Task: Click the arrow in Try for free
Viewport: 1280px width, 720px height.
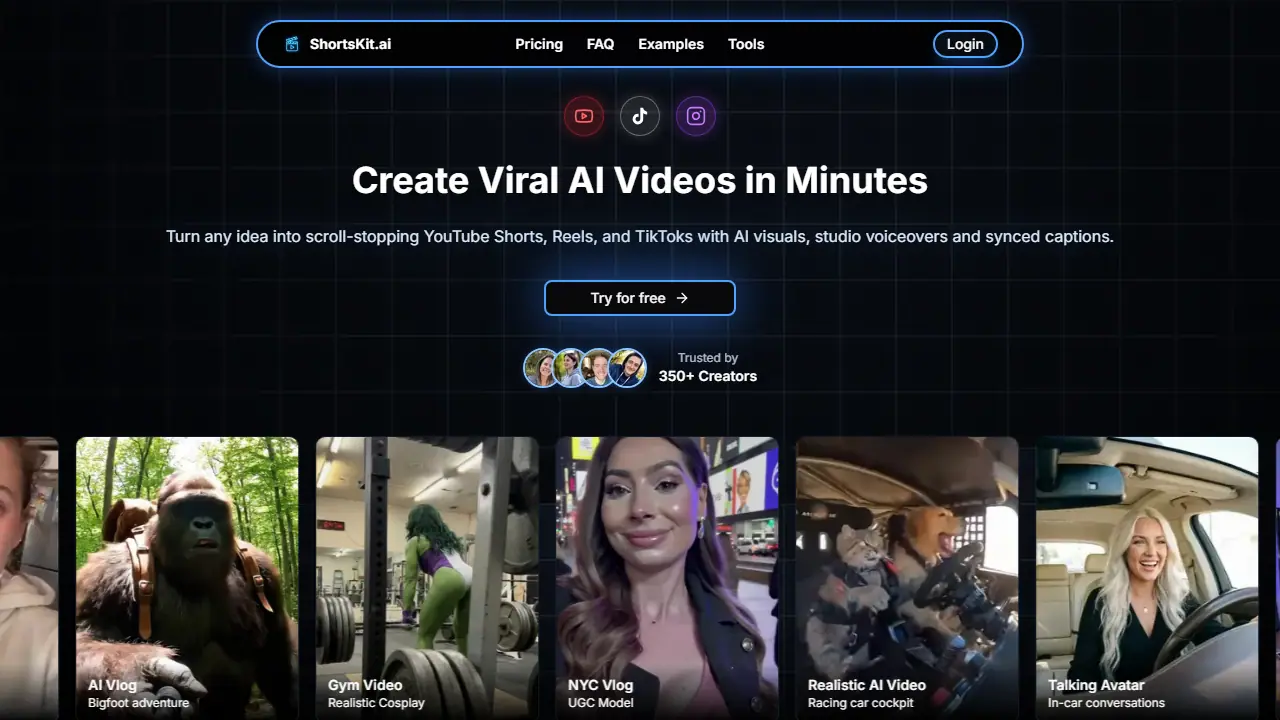Action: 682,298
